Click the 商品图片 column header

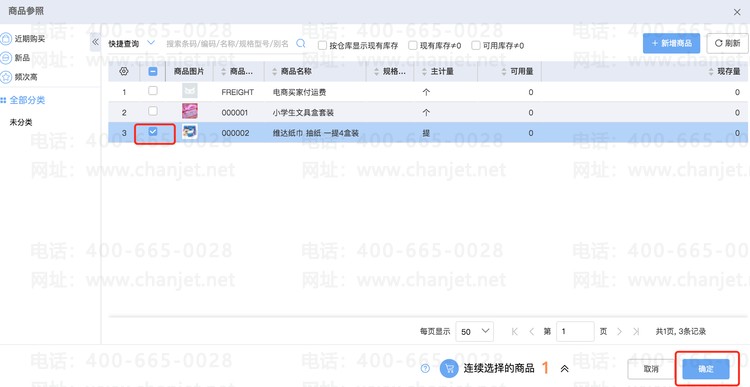click(x=188, y=71)
